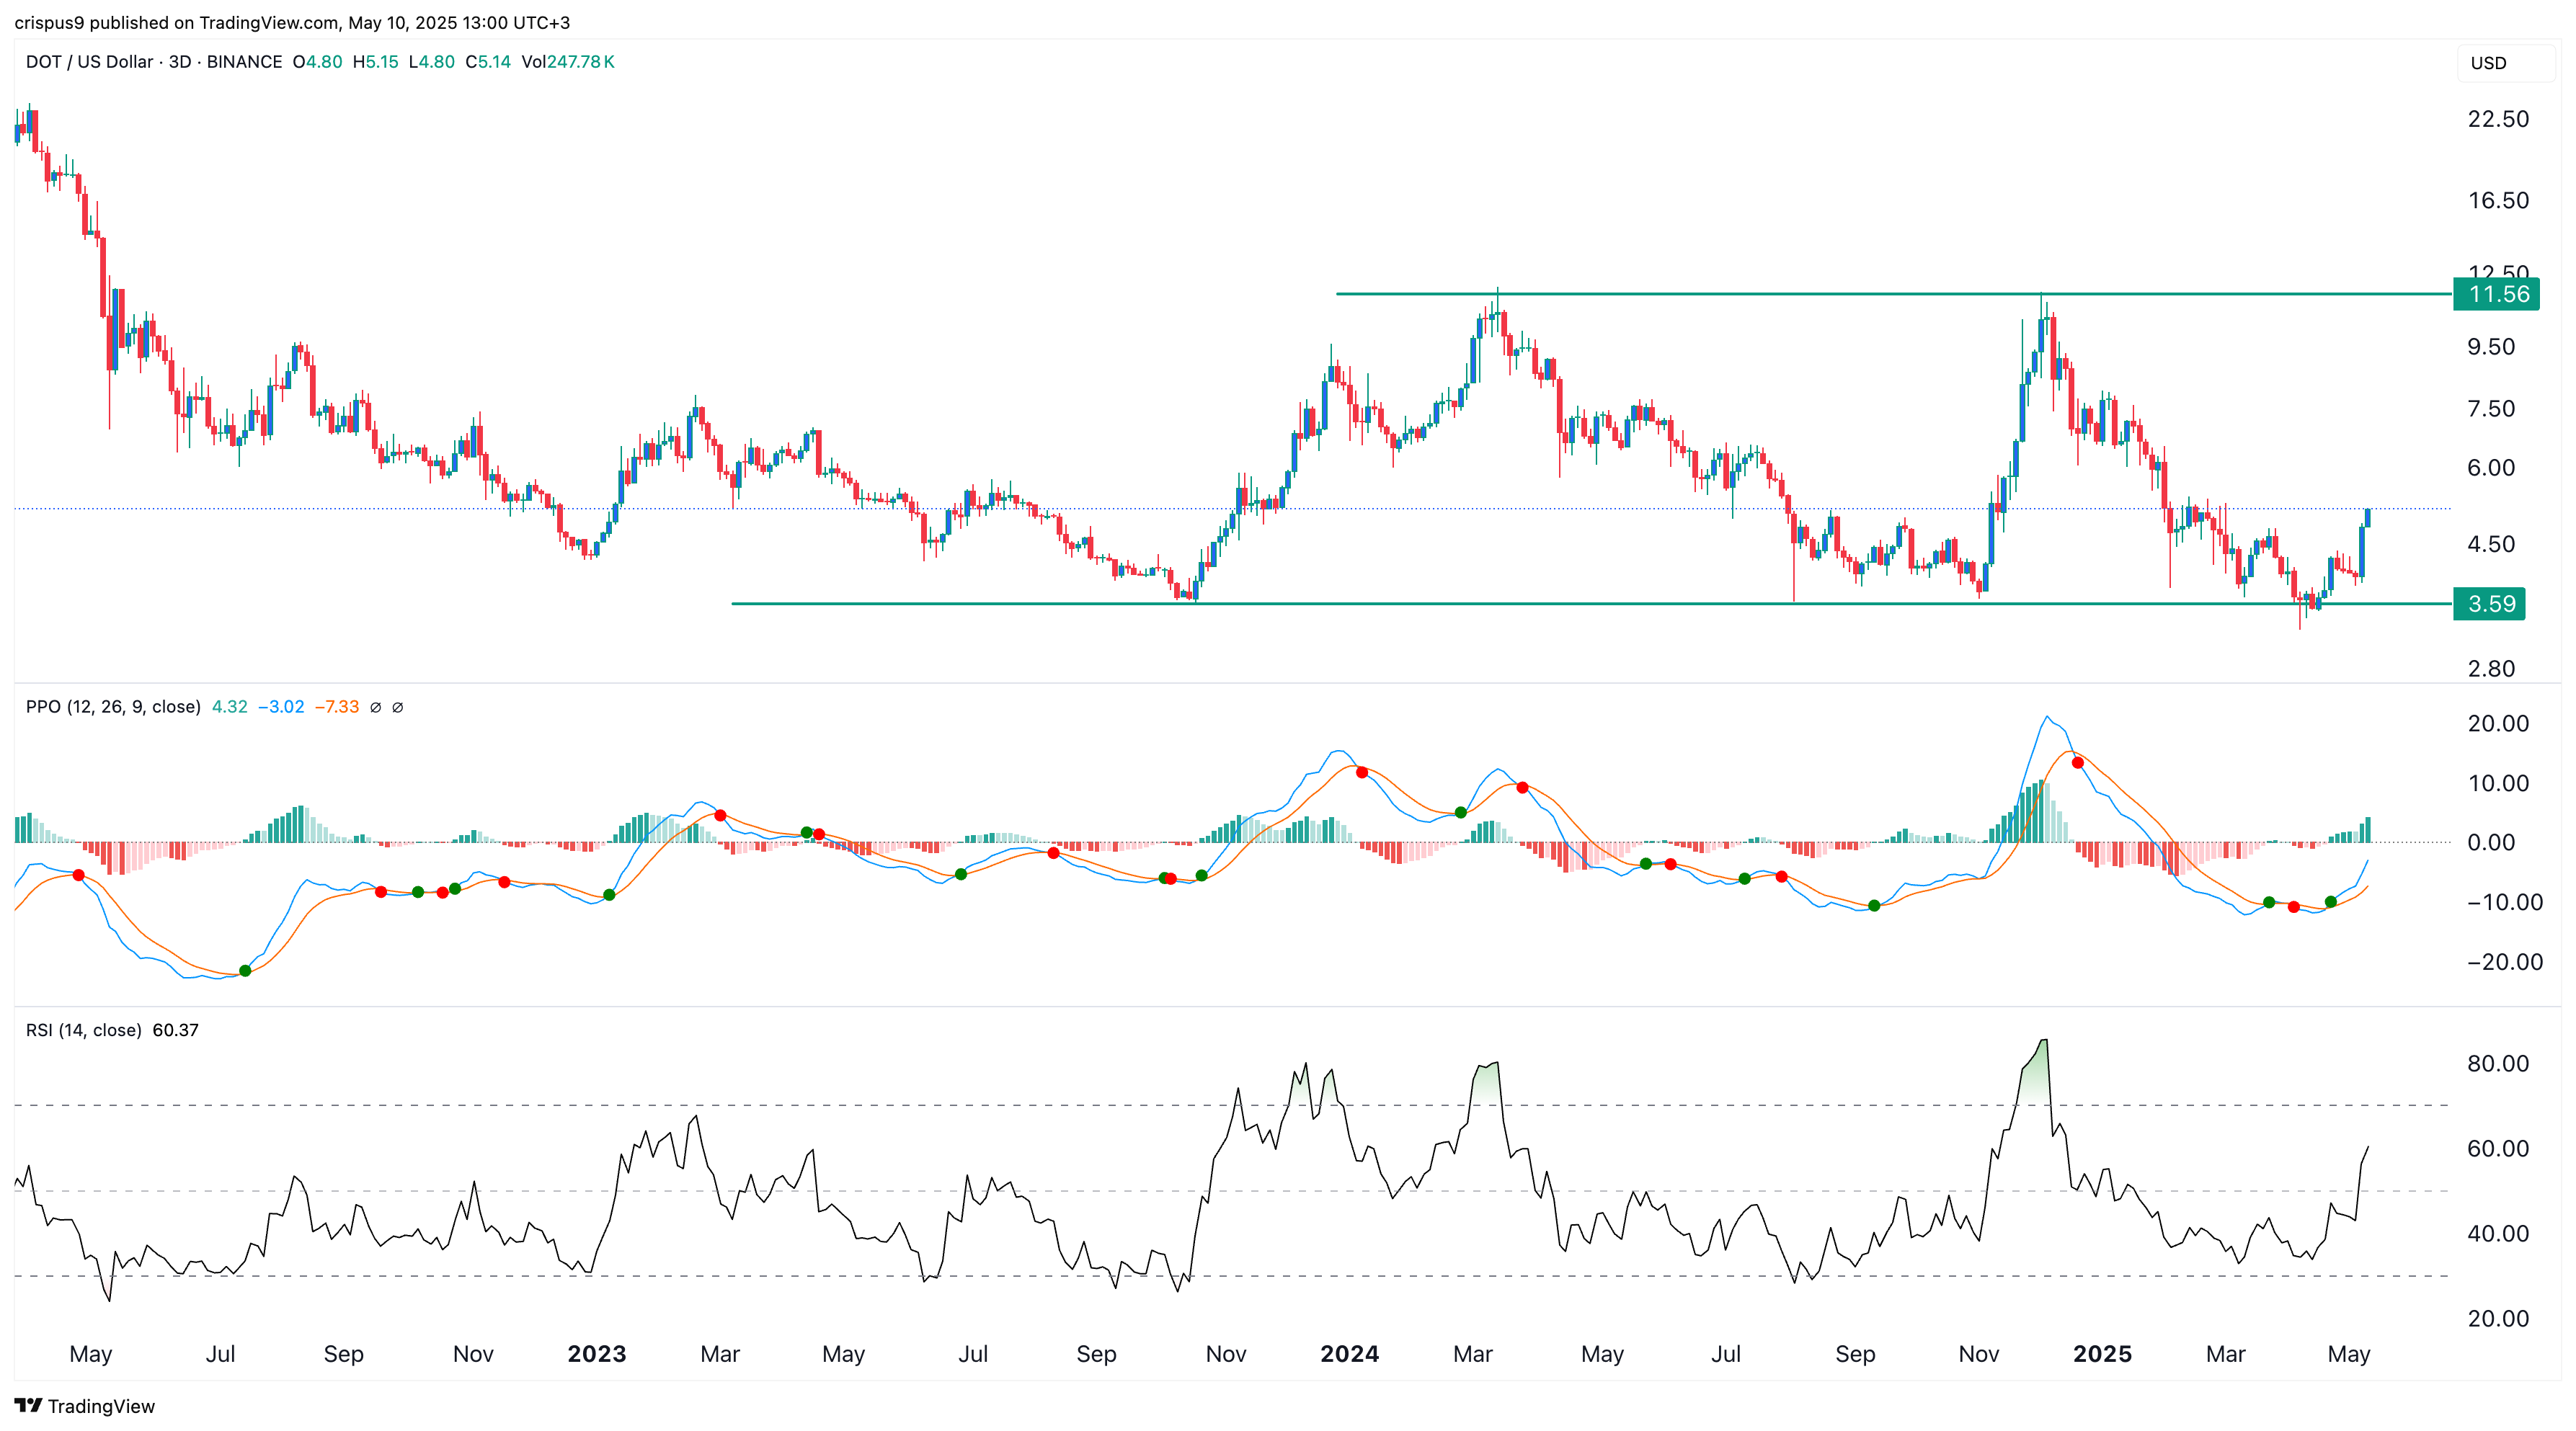The image size is (2576, 1431).
Task: Click the TradingView logo icon
Action: point(28,1405)
